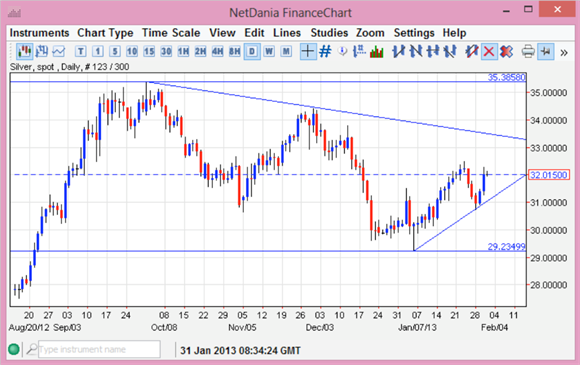Screen dimensions: 580x365
Task: Select the short diagonal line tool
Action: click(x=450, y=51)
